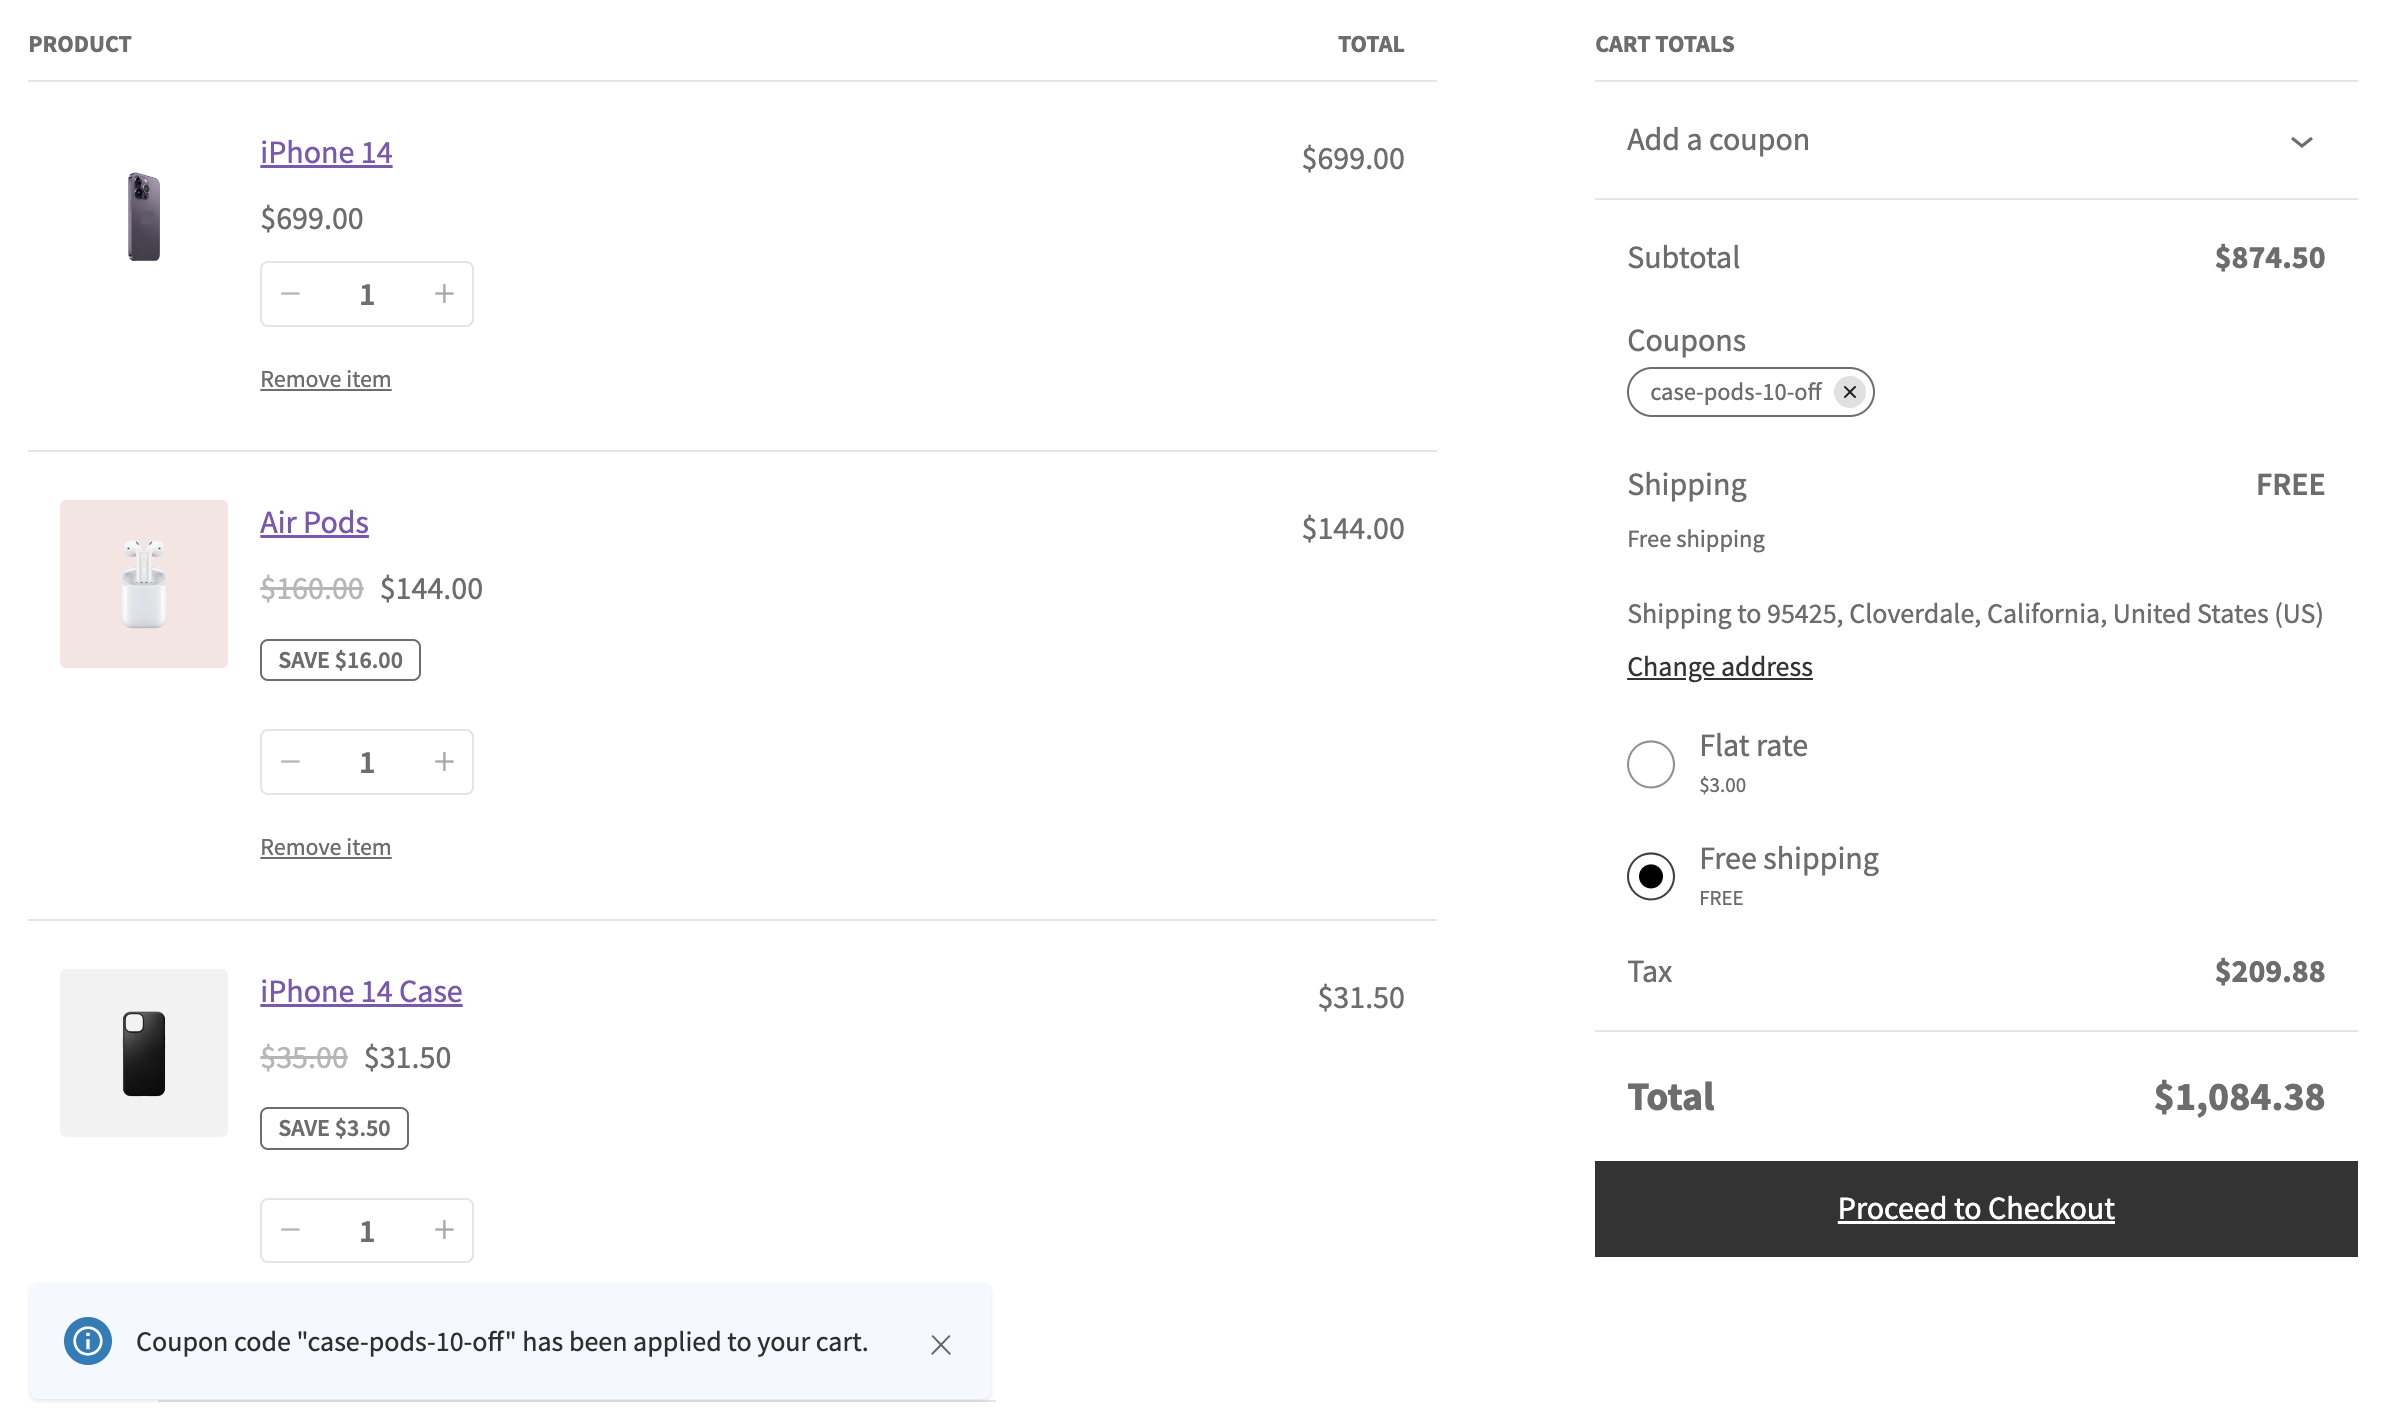The width and height of the screenshot is (2382, 1422).
Task: Dismiss the coupon applied notification
Action: click(x=940, y=1345)
